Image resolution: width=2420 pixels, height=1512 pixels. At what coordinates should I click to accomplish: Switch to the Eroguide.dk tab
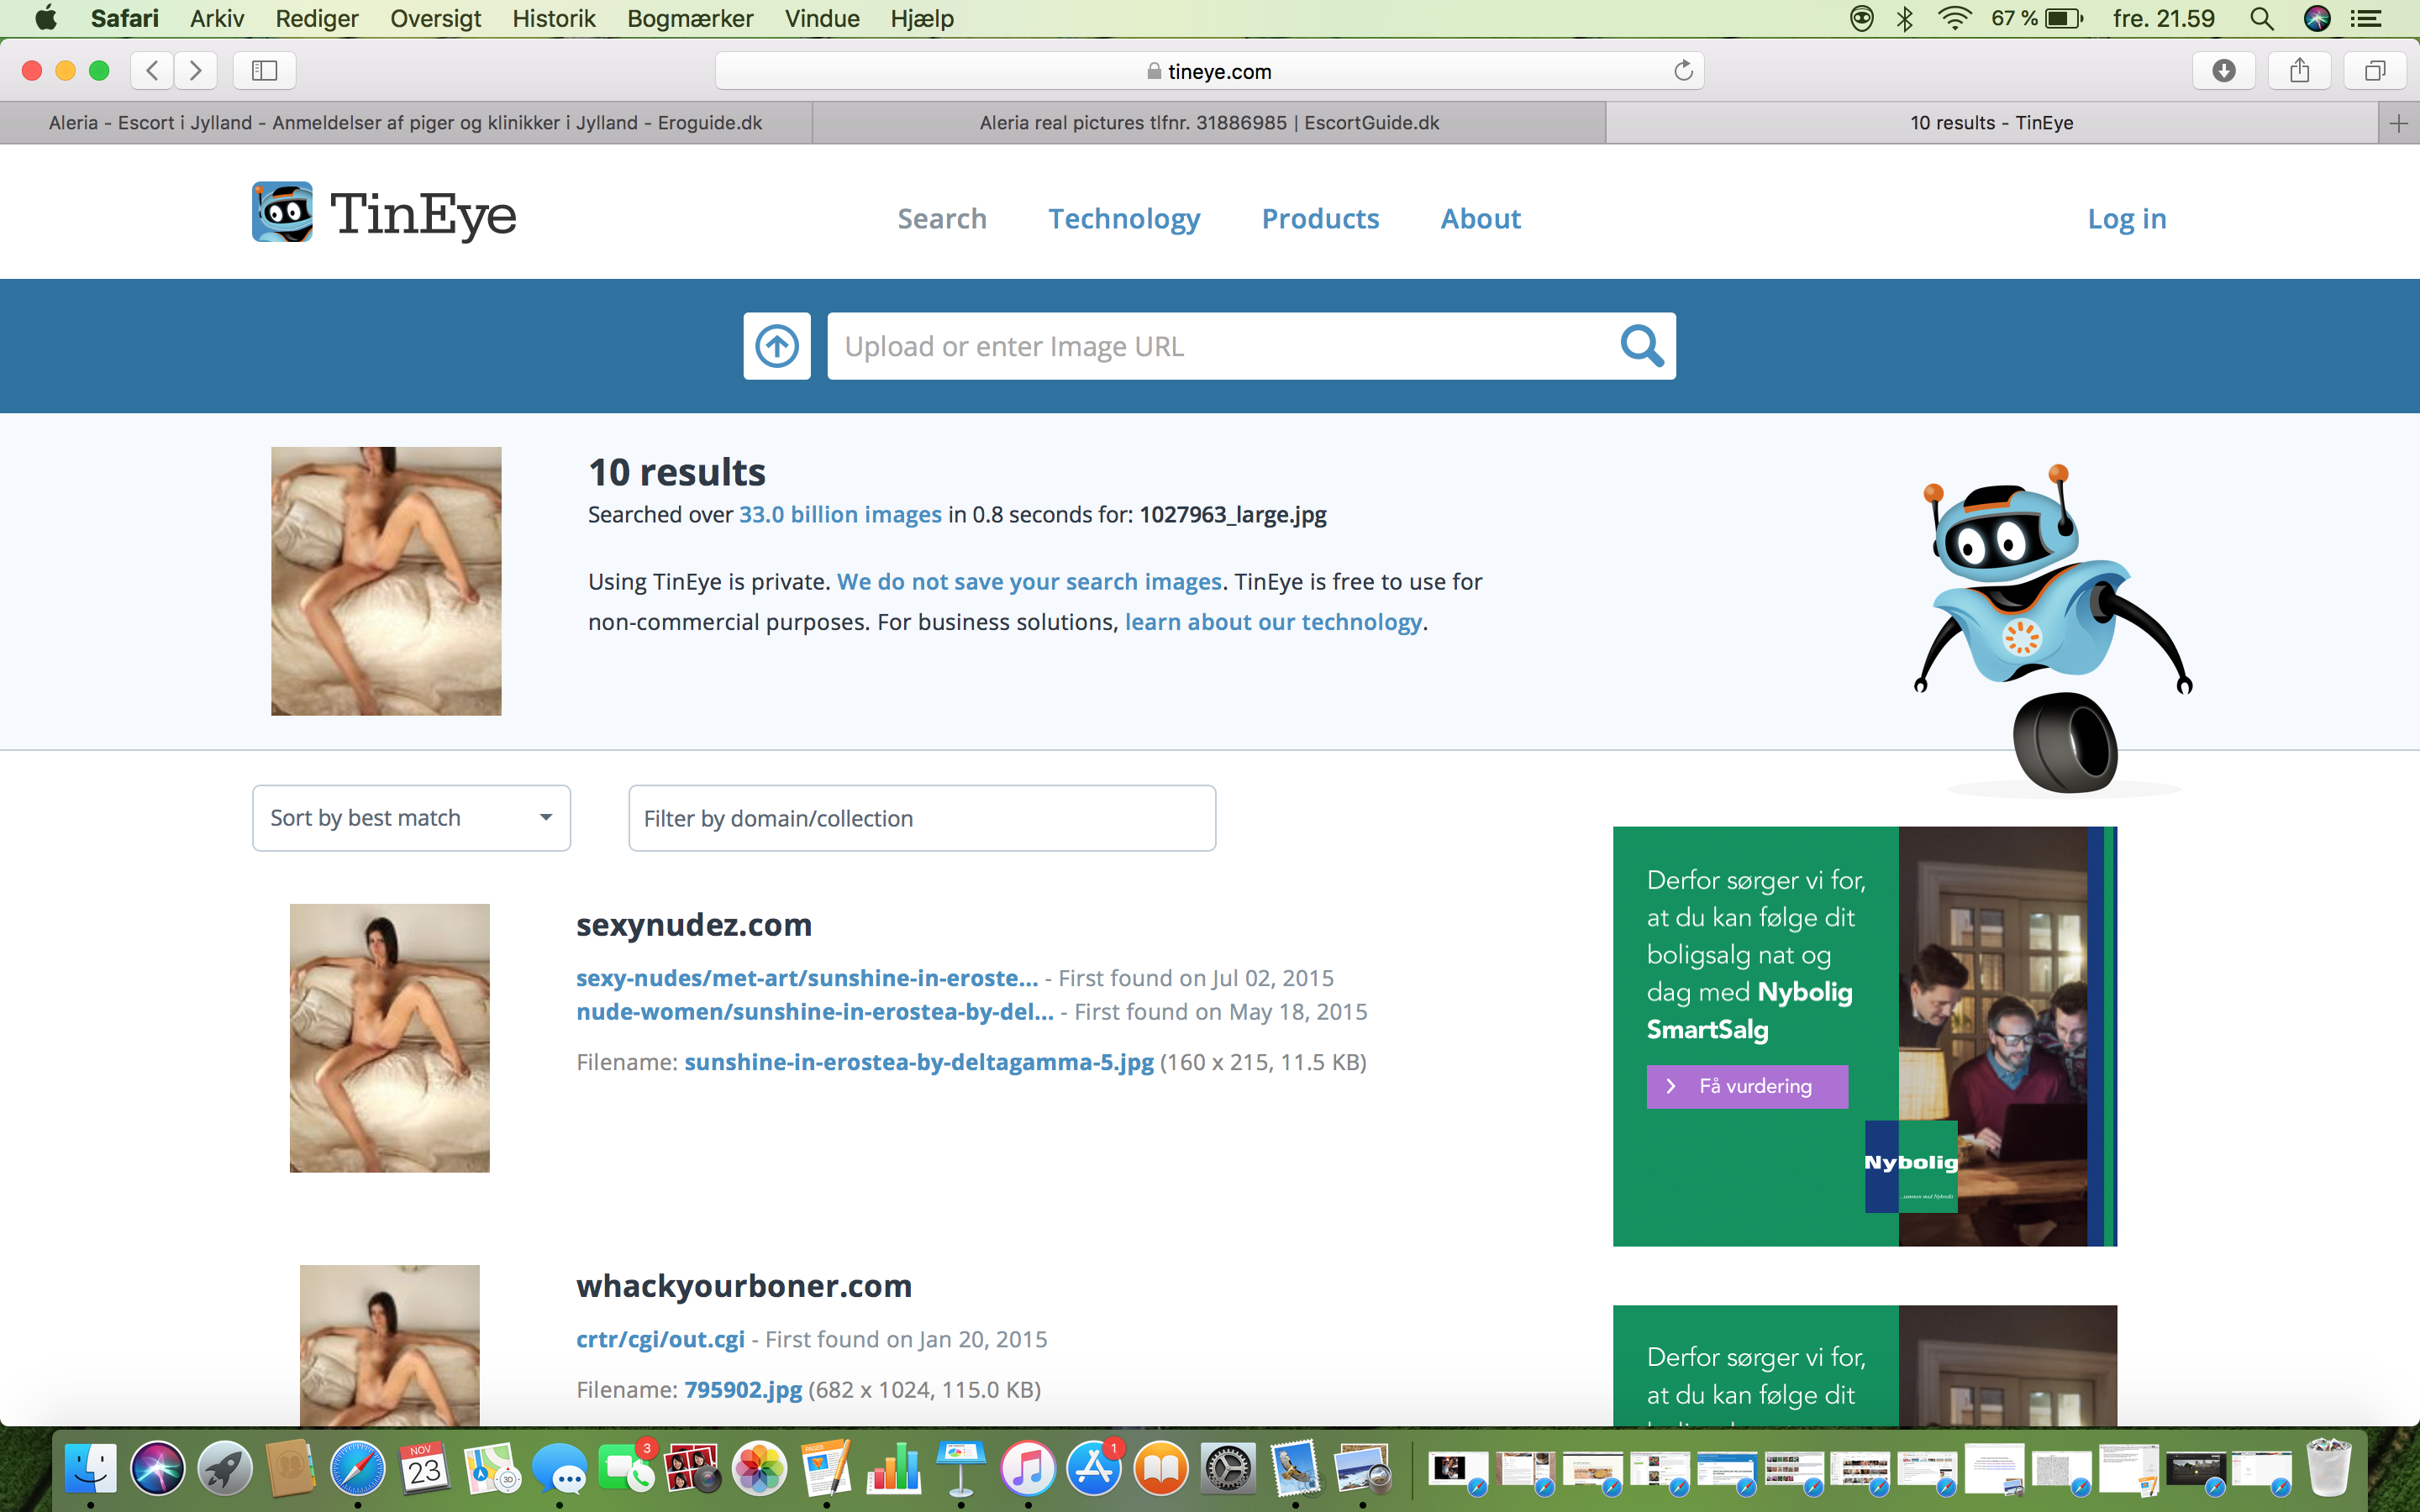click(x=405, y=123)
